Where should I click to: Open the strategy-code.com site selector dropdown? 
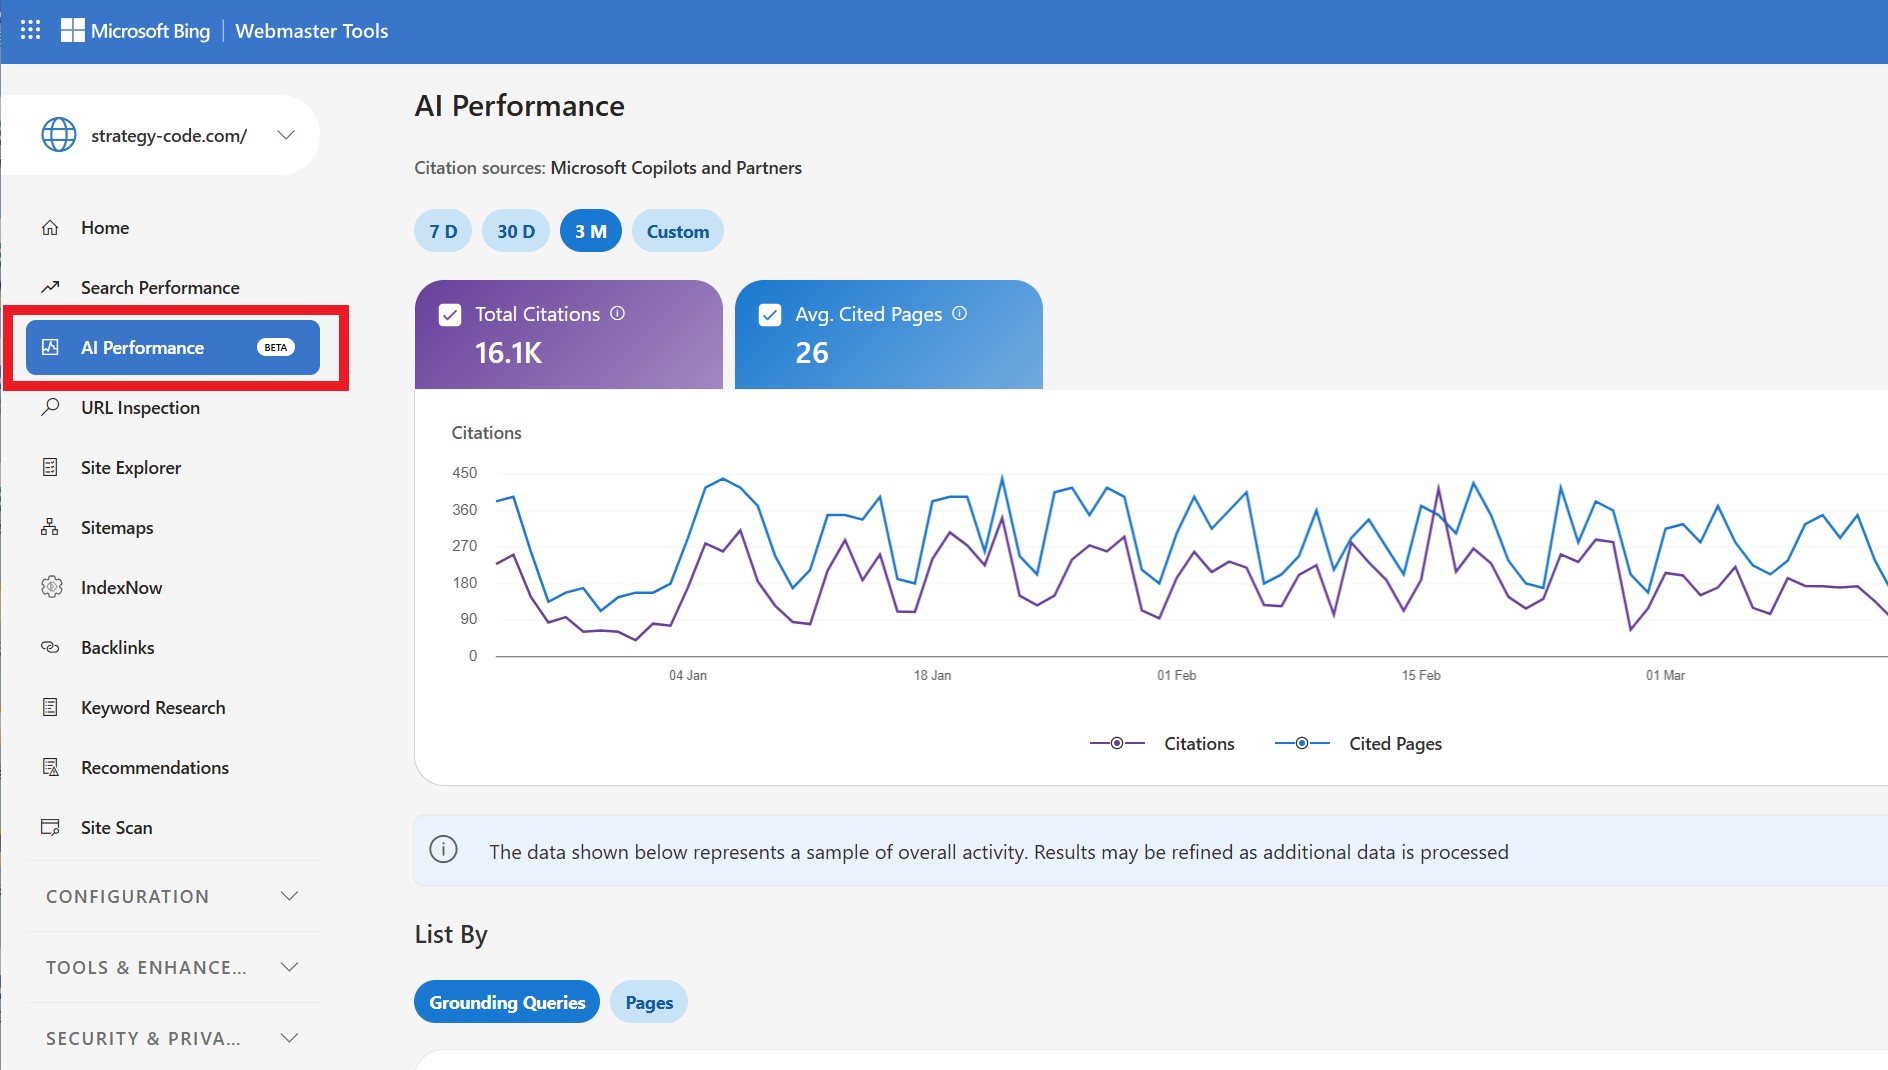286,135
